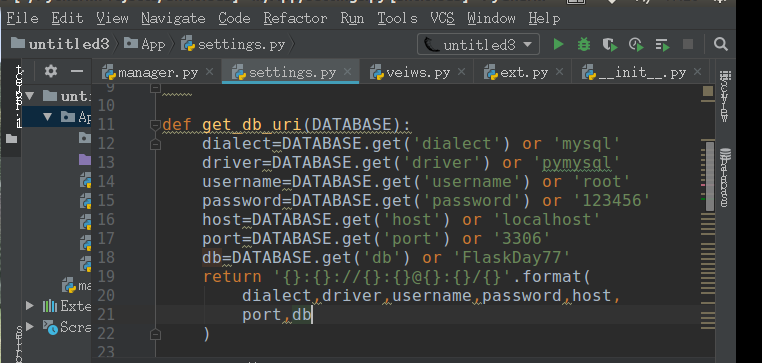Click line number 15 in gutter
762x363 pixels.
click(105, 201)
